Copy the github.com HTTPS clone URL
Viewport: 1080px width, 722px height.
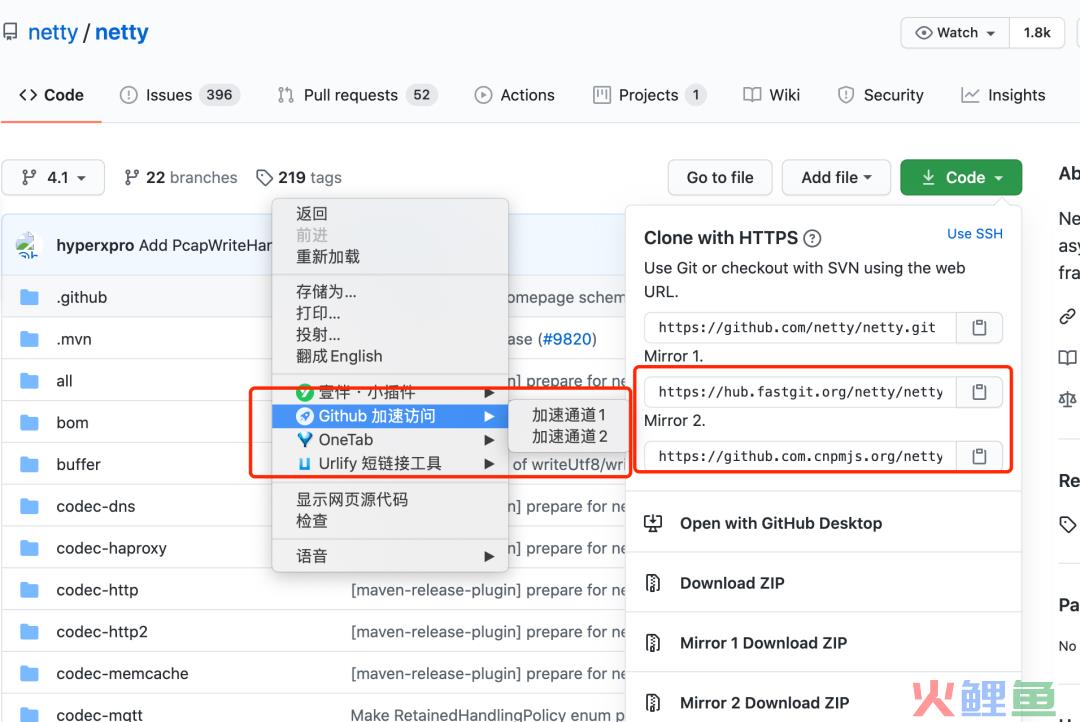click(x=979, y=327)
